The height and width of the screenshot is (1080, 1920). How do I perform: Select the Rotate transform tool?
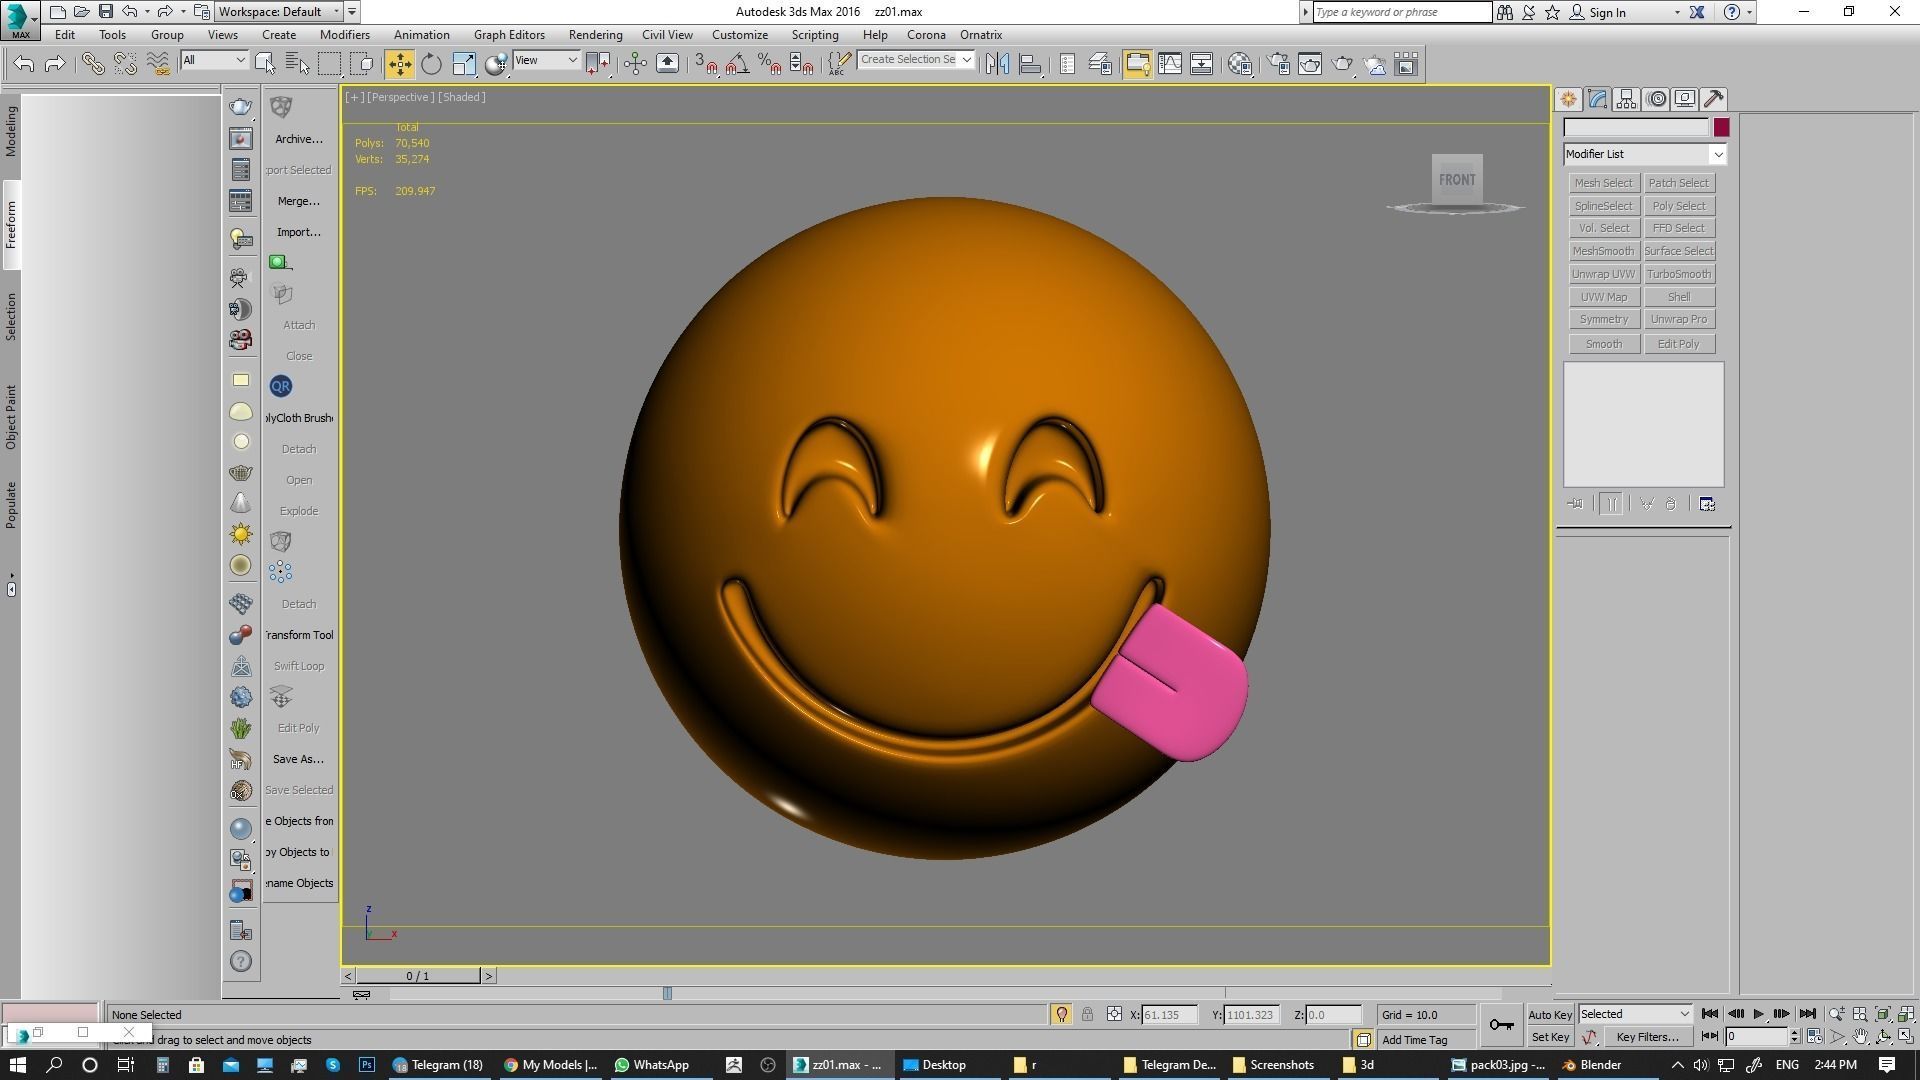pos(431,64)
